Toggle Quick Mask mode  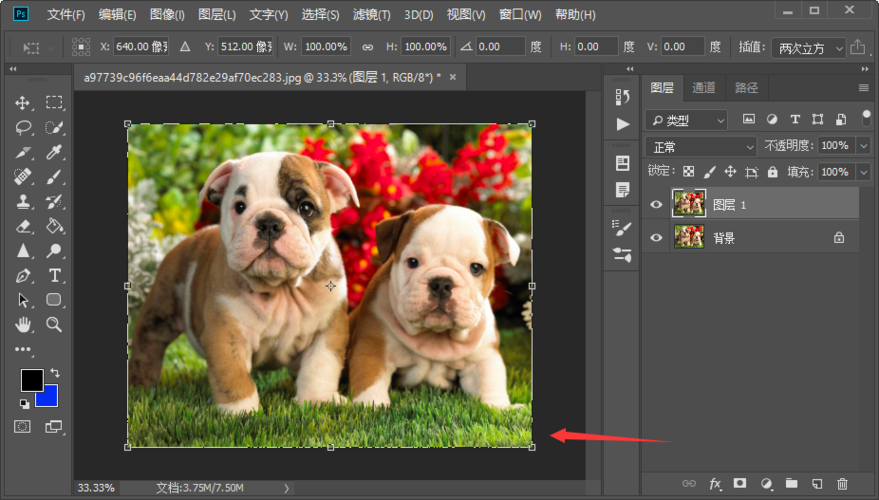(x=22, y=427)
